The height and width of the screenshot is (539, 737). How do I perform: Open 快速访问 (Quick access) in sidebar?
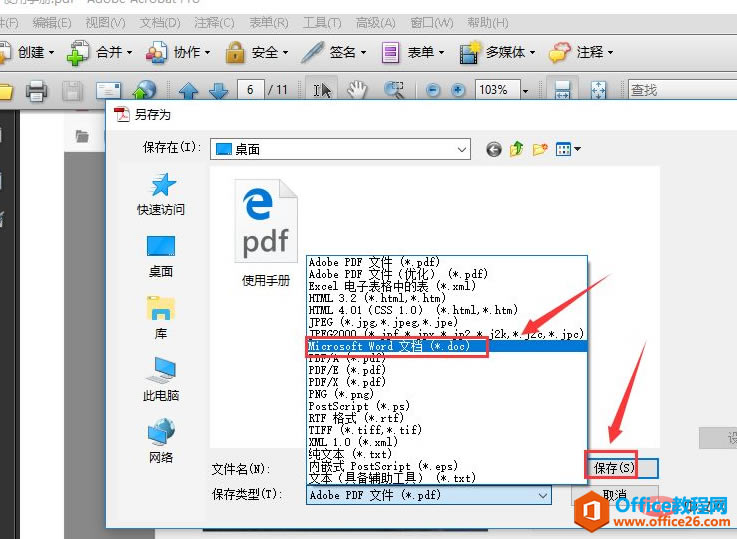point(161,195)
